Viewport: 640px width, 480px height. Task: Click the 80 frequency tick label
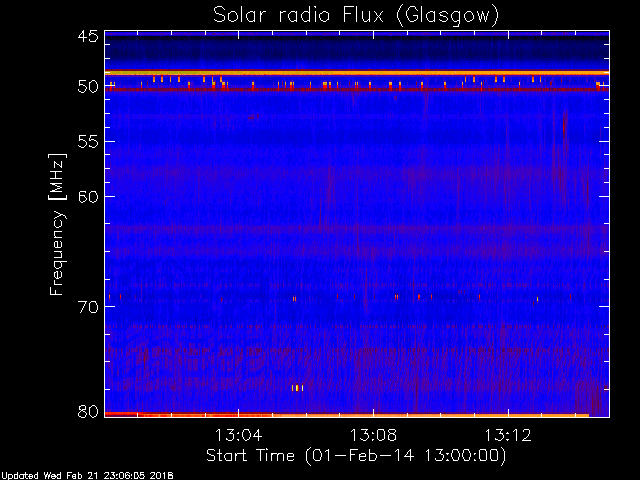(x=88, y=411)
